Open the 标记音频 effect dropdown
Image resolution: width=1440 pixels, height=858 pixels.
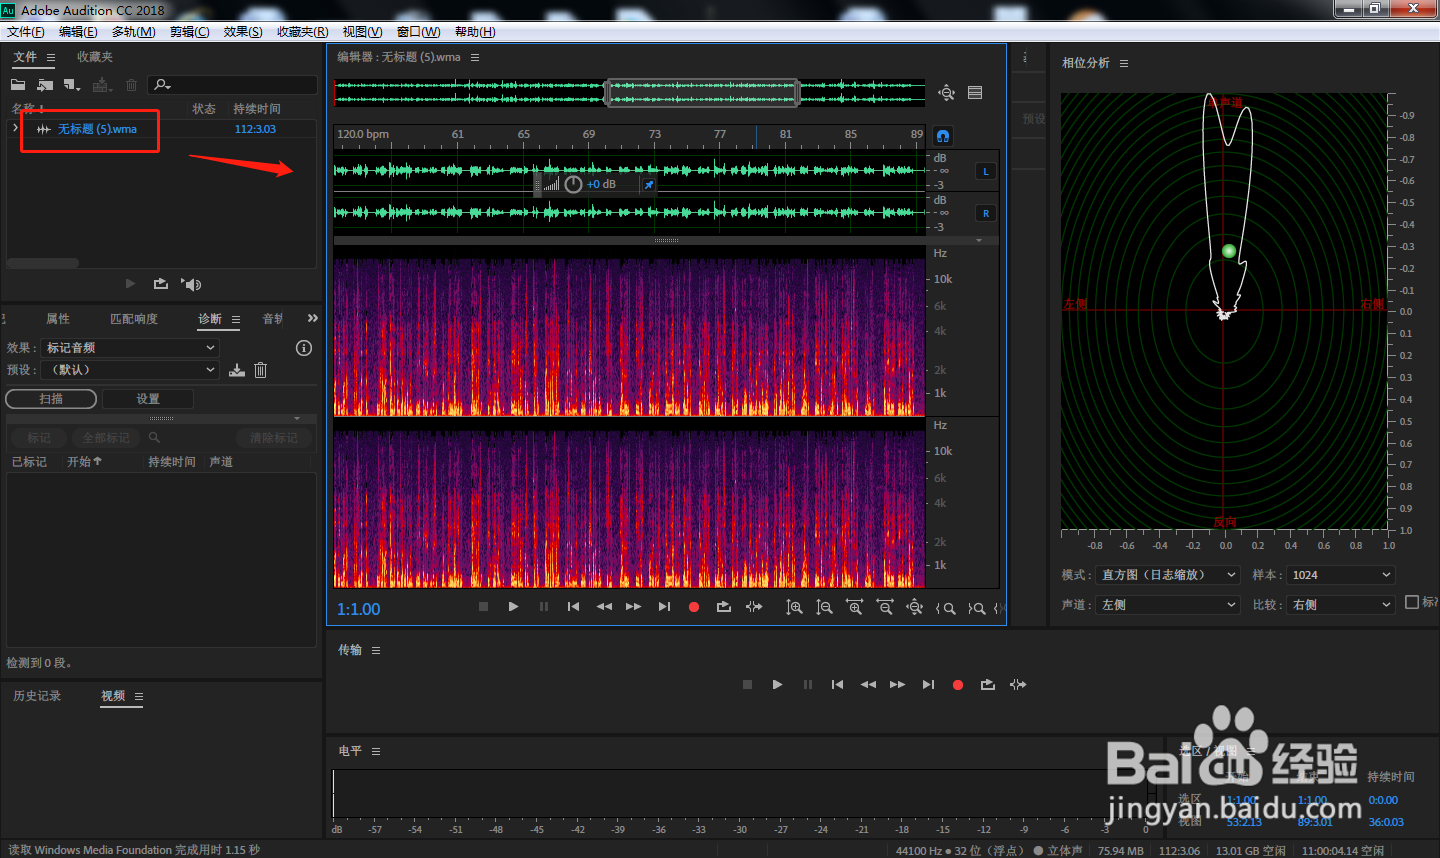click(129, 348)
